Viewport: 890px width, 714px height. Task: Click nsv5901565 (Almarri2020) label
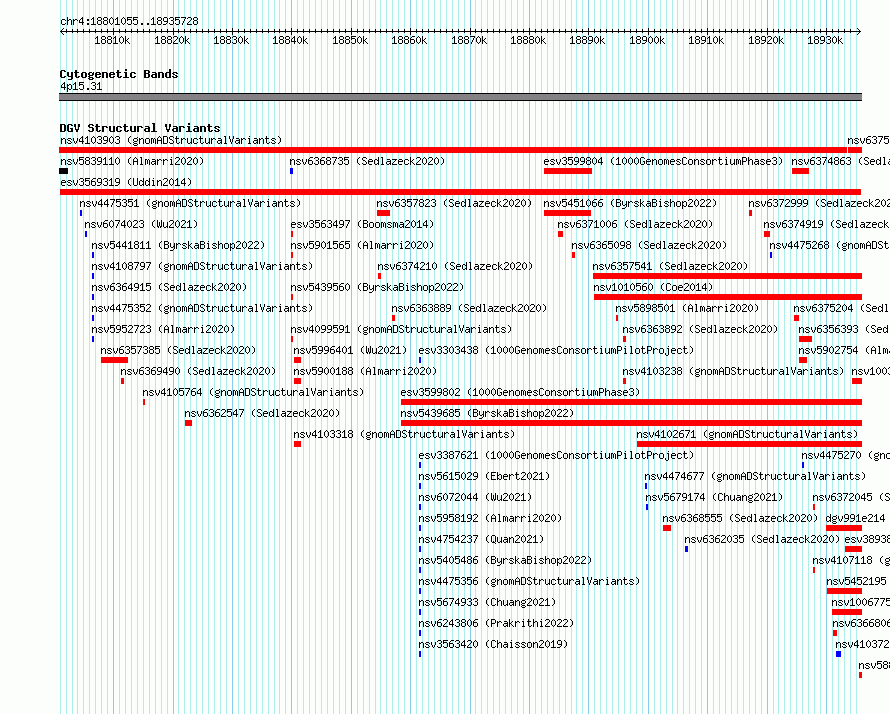[362, 245]
